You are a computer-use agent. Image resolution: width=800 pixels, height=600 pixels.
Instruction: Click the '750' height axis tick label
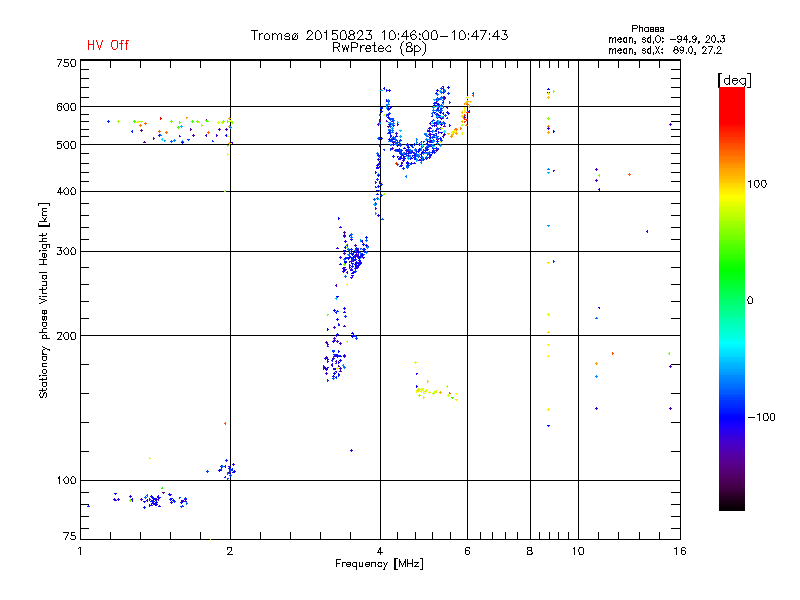pyautogui.click(x=66, y=63)
